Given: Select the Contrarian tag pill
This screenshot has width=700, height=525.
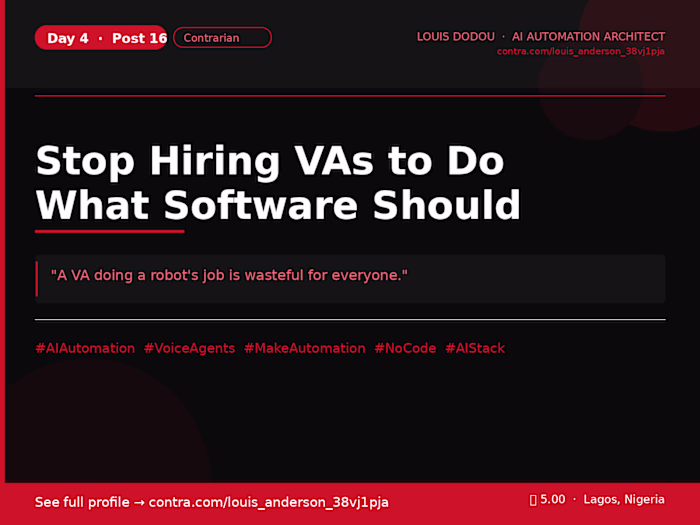Looking at the screenshot, I should coord(222,38).
